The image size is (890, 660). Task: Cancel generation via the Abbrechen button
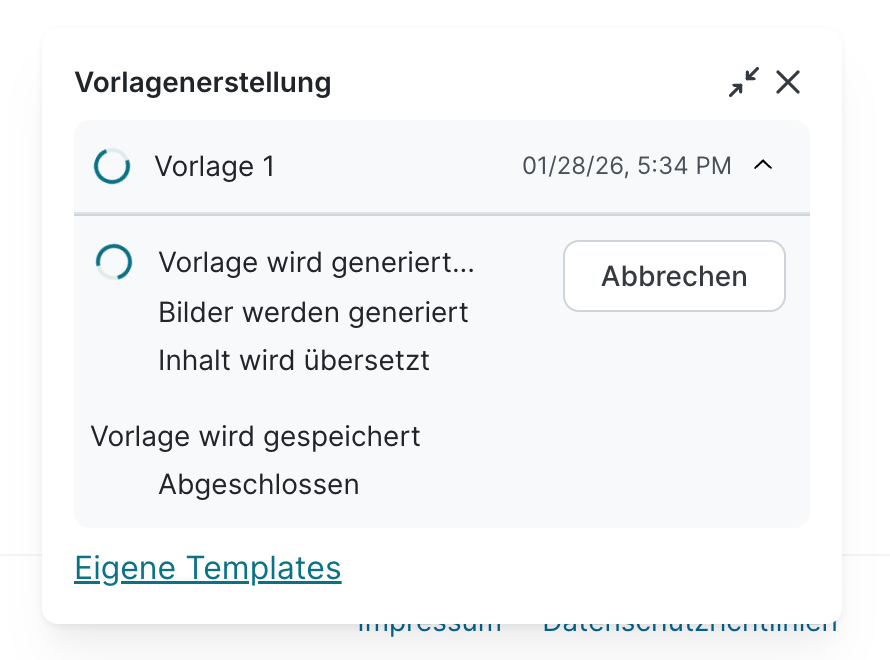pyautogui.click(x=673, y=276)
